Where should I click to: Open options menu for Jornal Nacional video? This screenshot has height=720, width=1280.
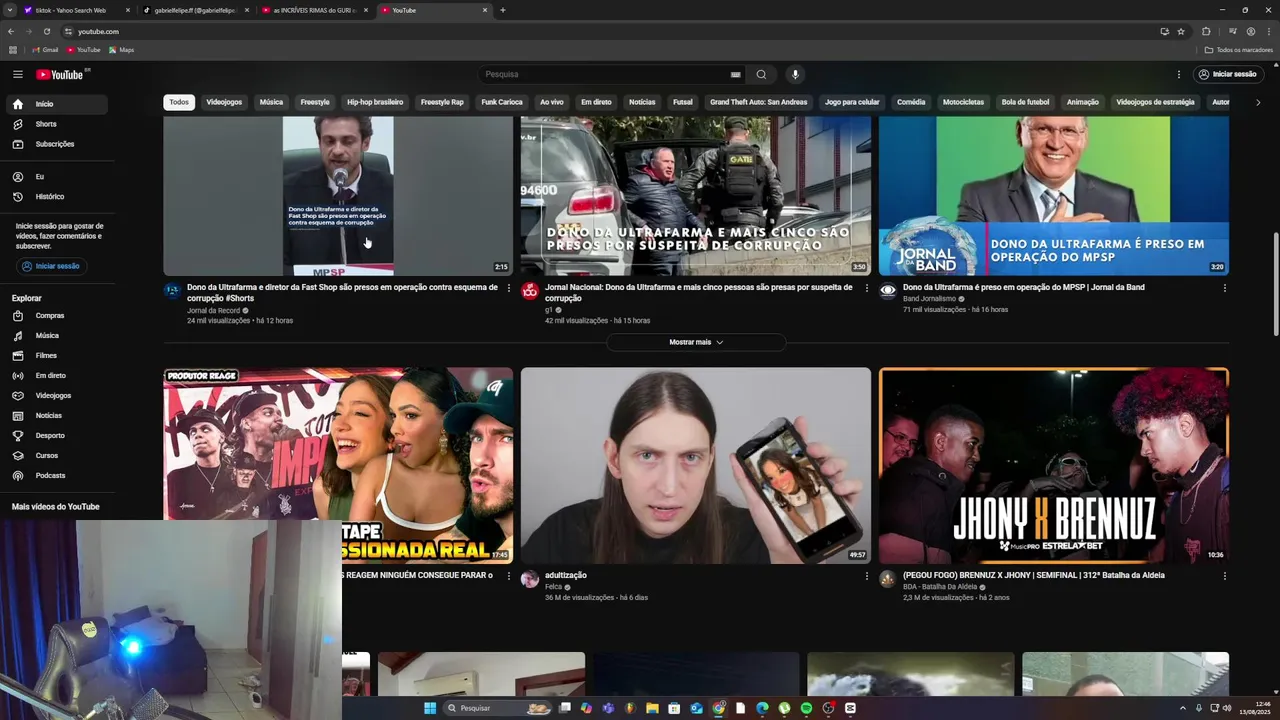coord(866,288)
